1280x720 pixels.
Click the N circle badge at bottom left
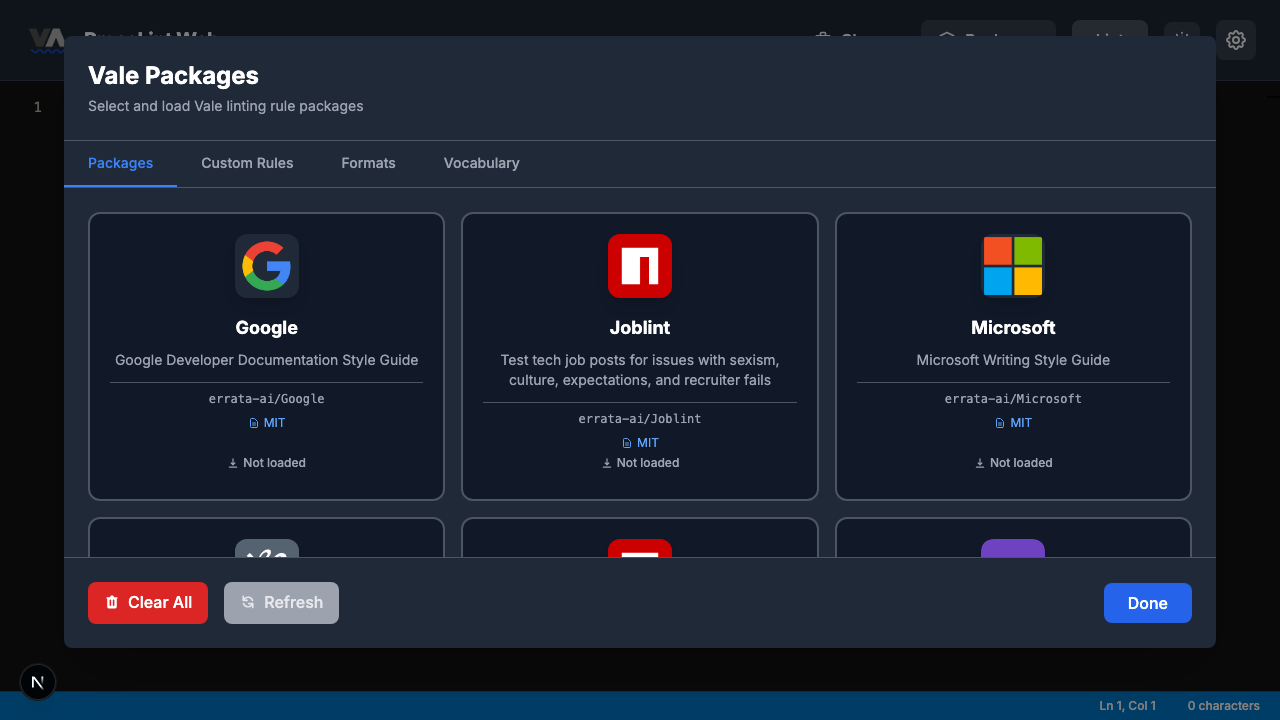pos(38,682)
